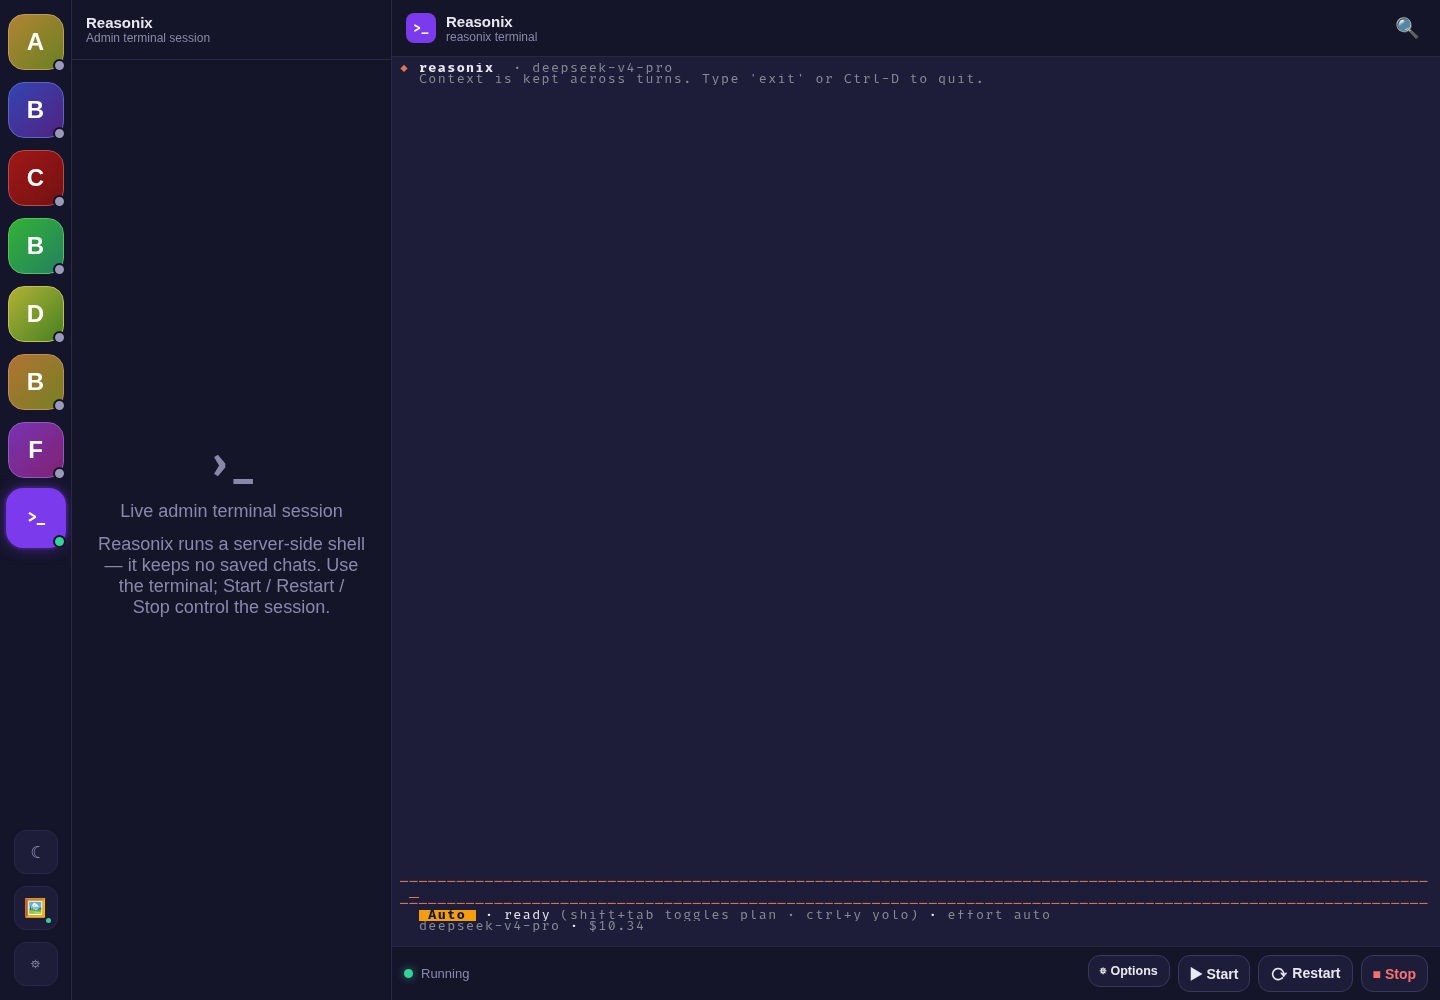Image resolution: width=1440 pixels, height=1000 pixels.
Task: Restart the terminal session
Action: pyautogui.click(x=1305, y=974)
